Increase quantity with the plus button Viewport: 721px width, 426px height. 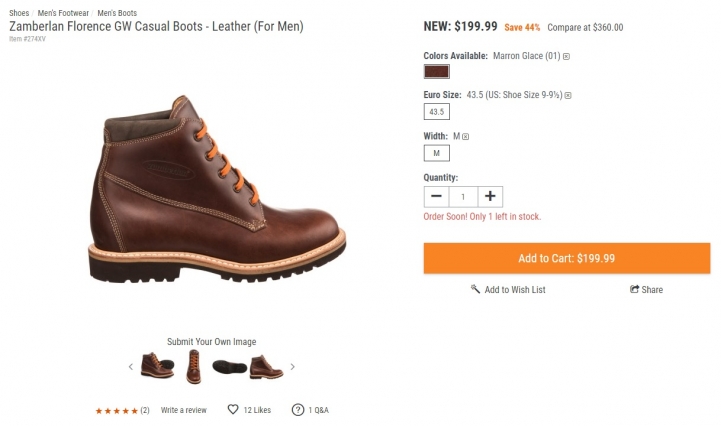pyautogui.click(x=490, y=197)
